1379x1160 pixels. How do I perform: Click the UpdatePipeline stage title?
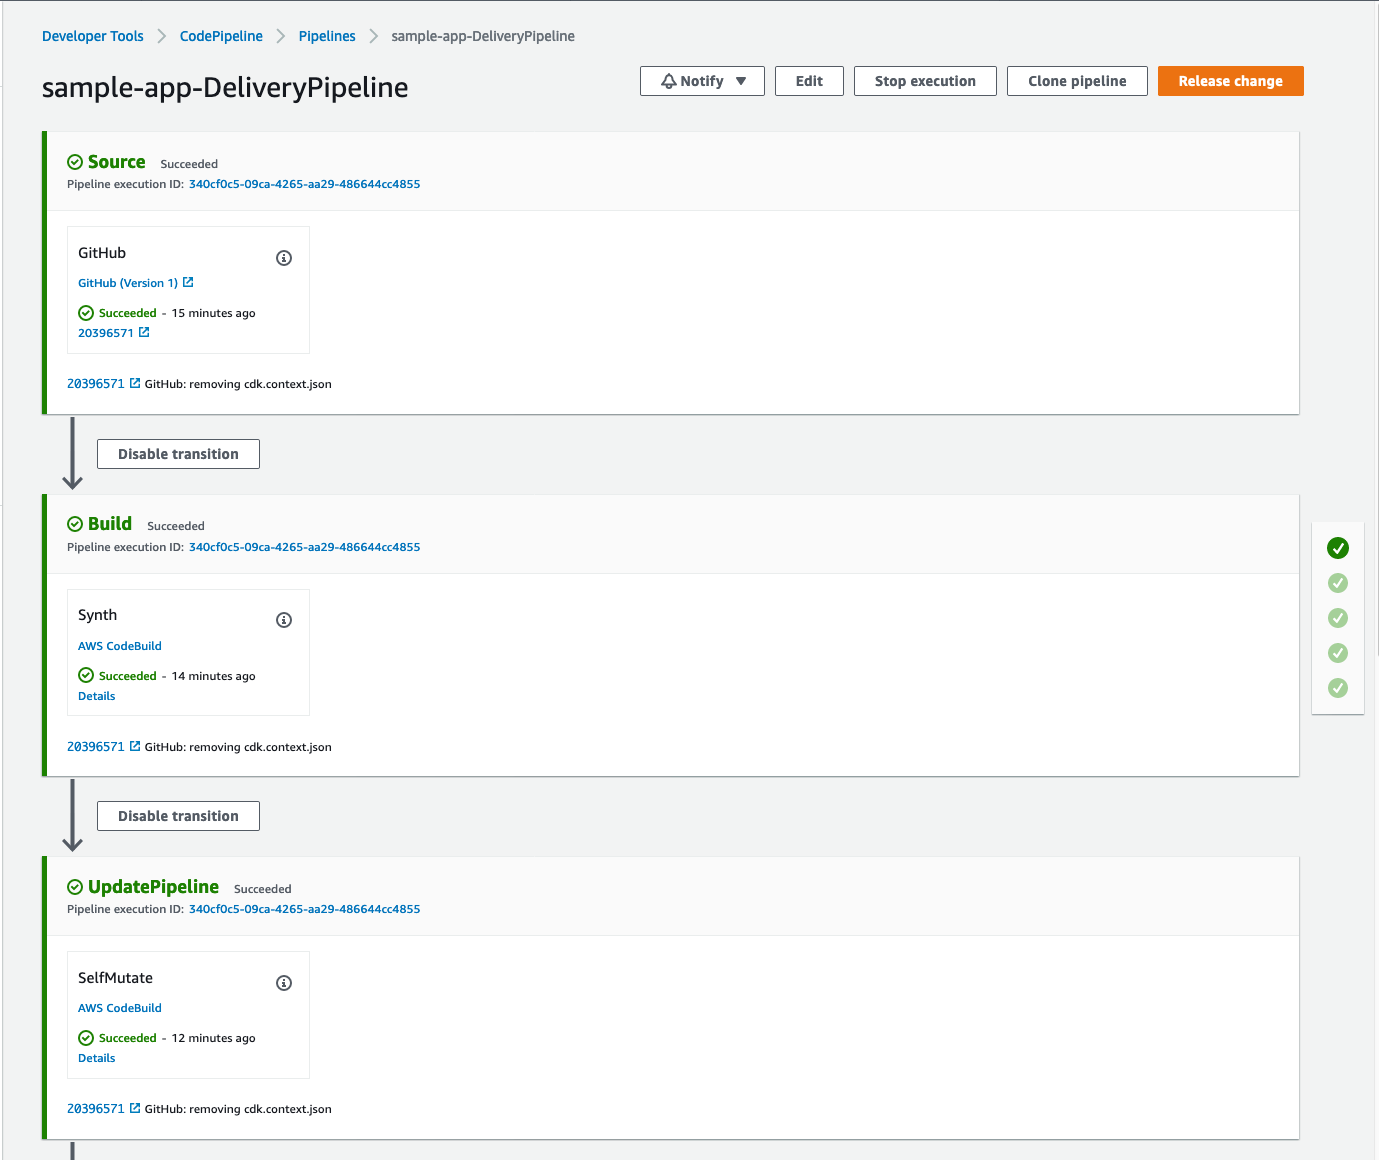pos(153,887)
